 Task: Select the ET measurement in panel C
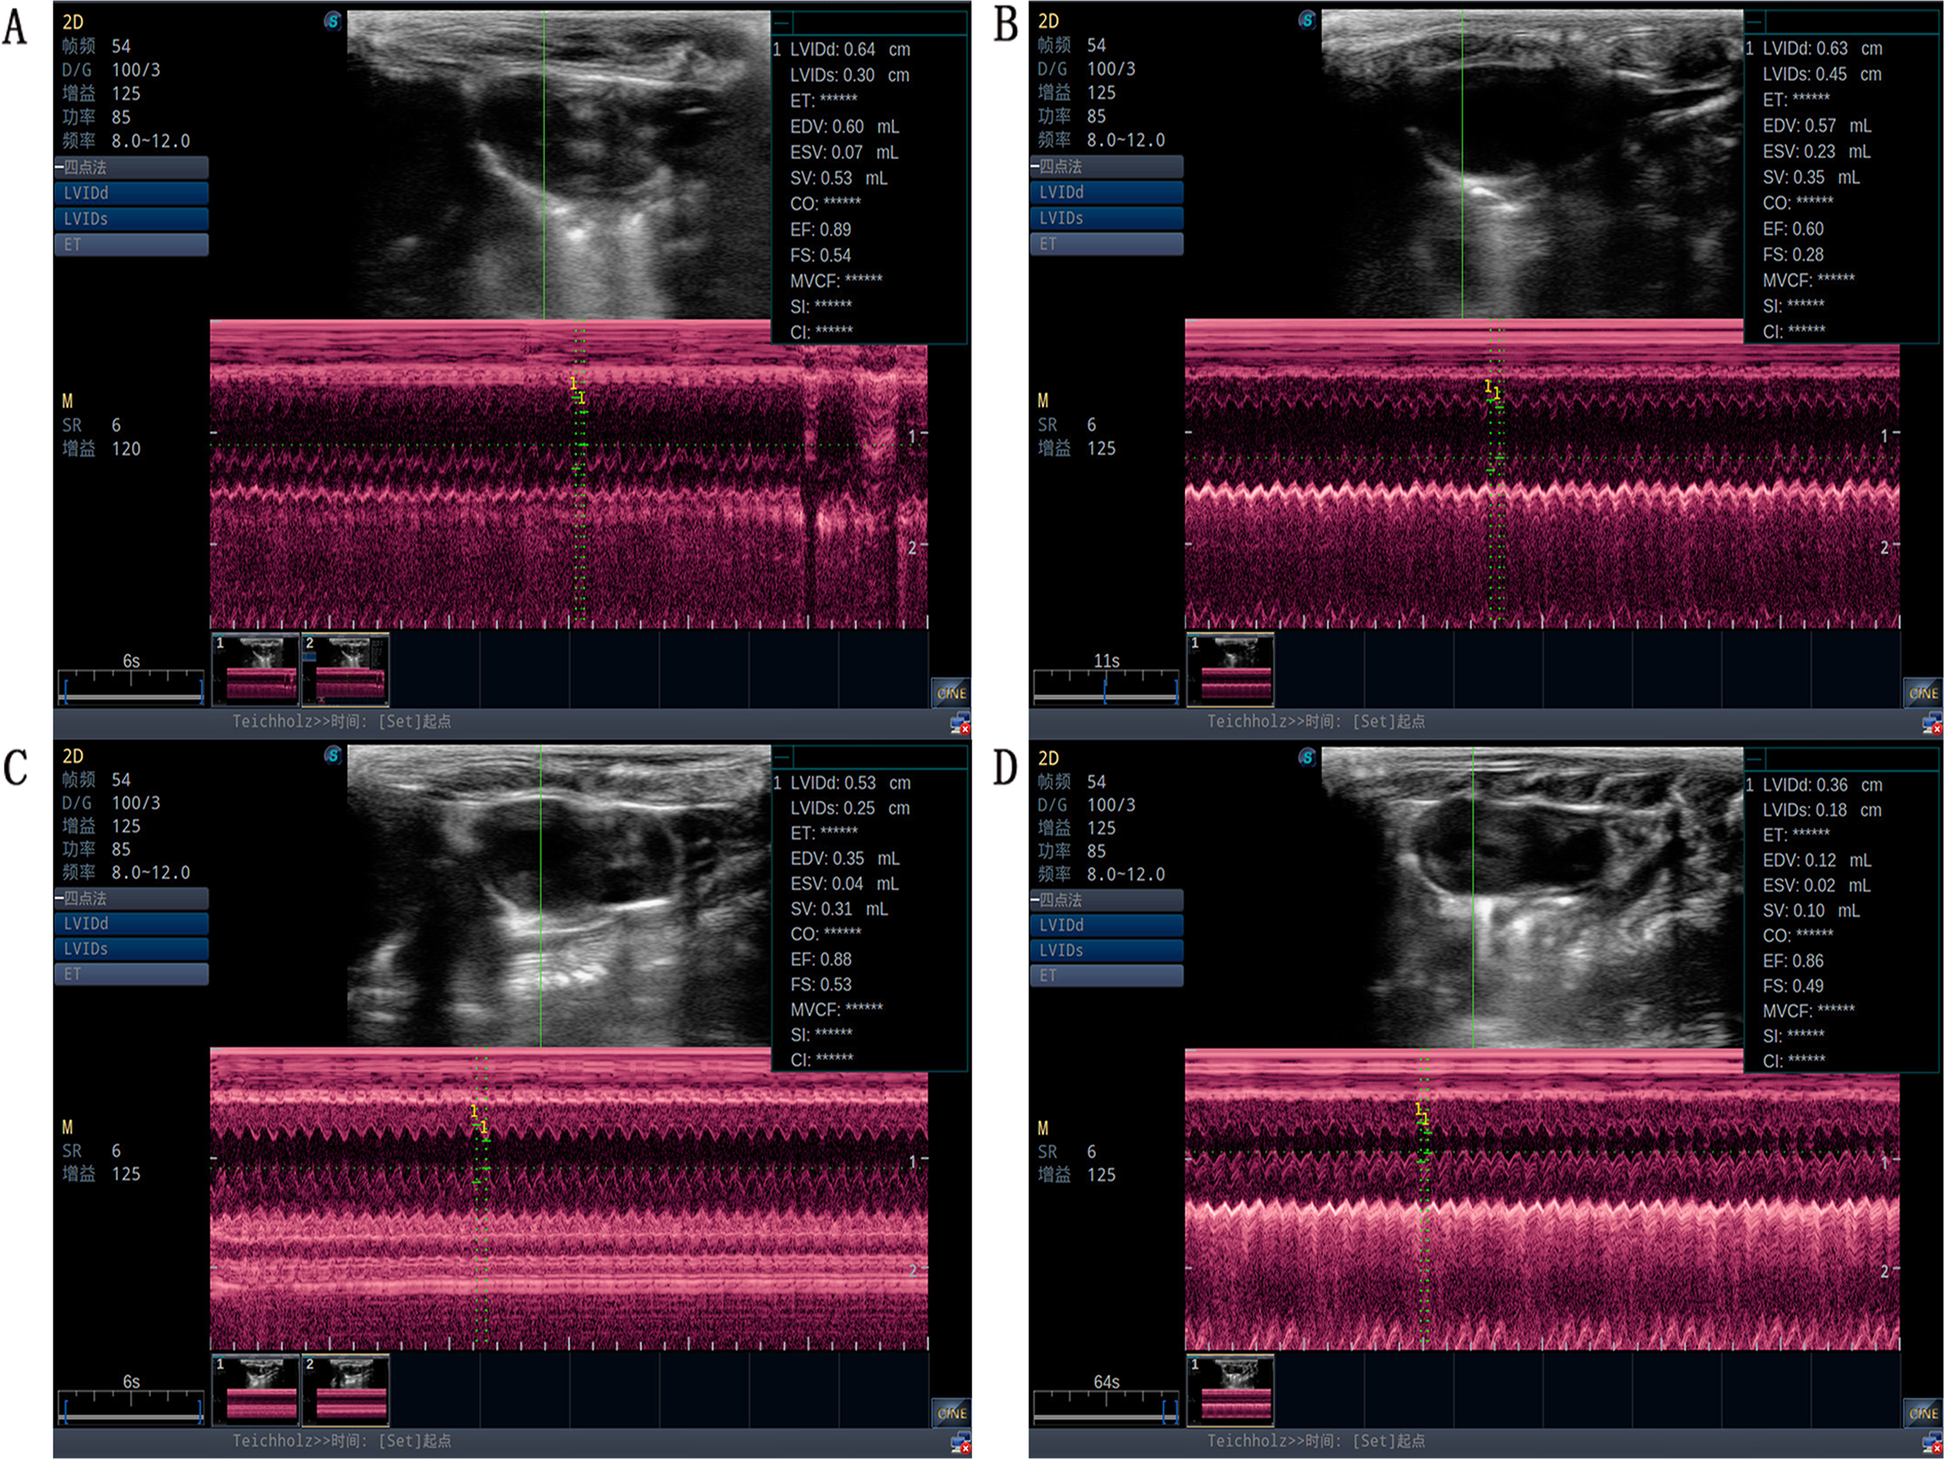(131, 974)
